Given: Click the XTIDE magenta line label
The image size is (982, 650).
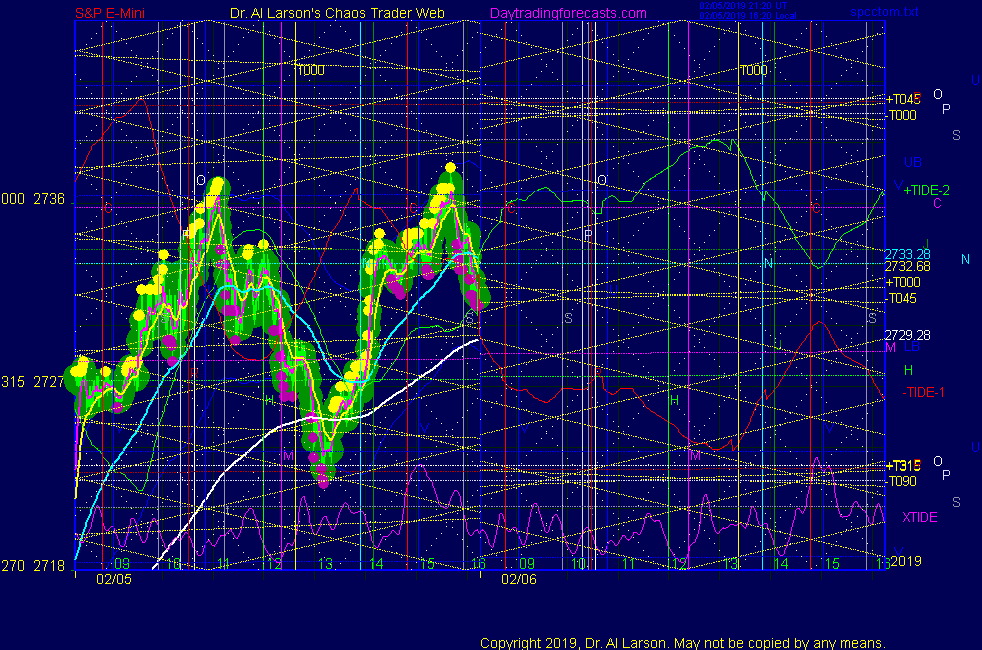Looking at the screenshot, I should [x=919, y=517].
